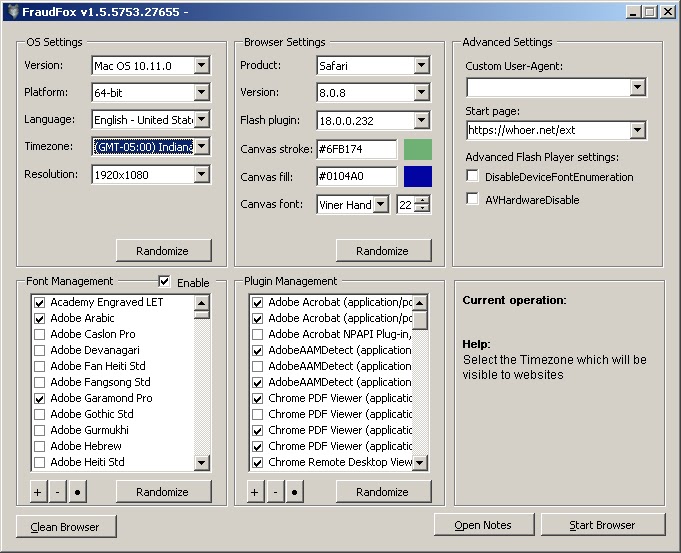This screenshot has height=553, width=681.
Task: Open the Flash plugin version dropdown
Action: coord(421,120)
